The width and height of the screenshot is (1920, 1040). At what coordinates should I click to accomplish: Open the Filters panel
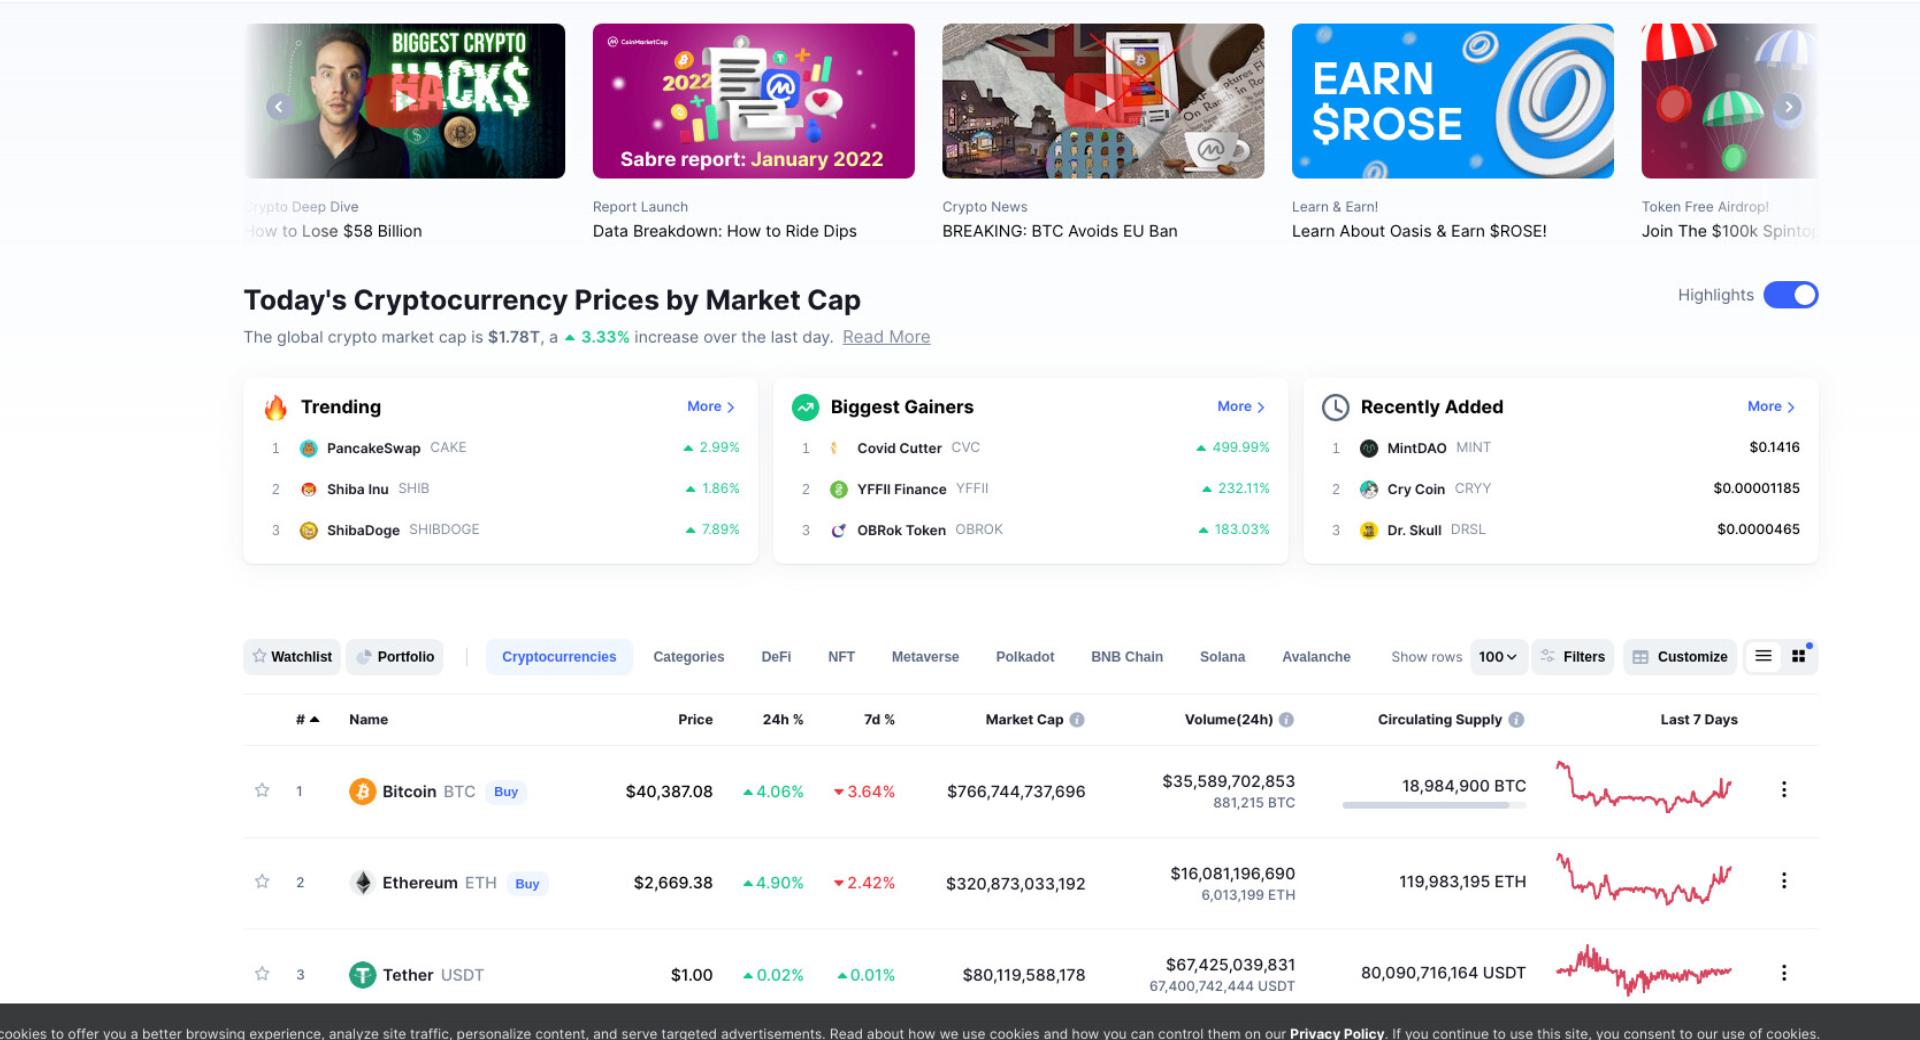point(1573,657)
